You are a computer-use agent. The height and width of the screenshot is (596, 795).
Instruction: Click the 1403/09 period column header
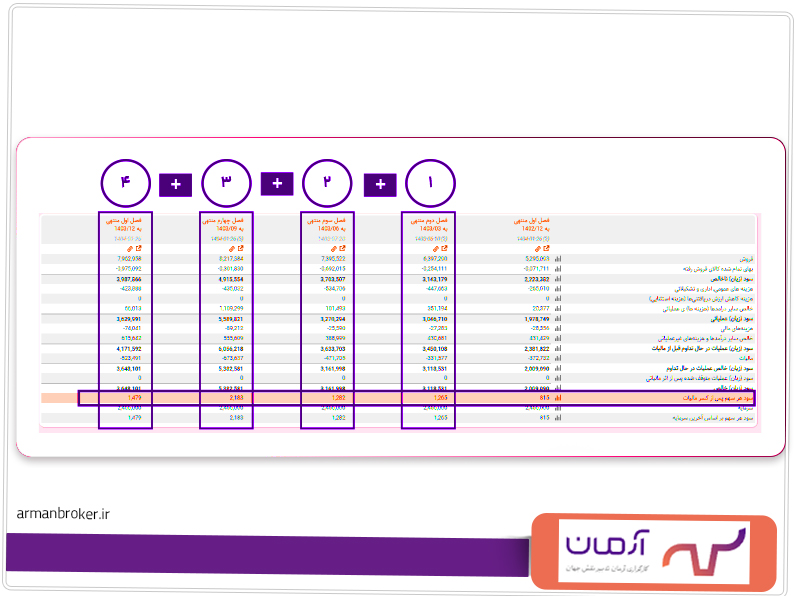coord(227,224)
